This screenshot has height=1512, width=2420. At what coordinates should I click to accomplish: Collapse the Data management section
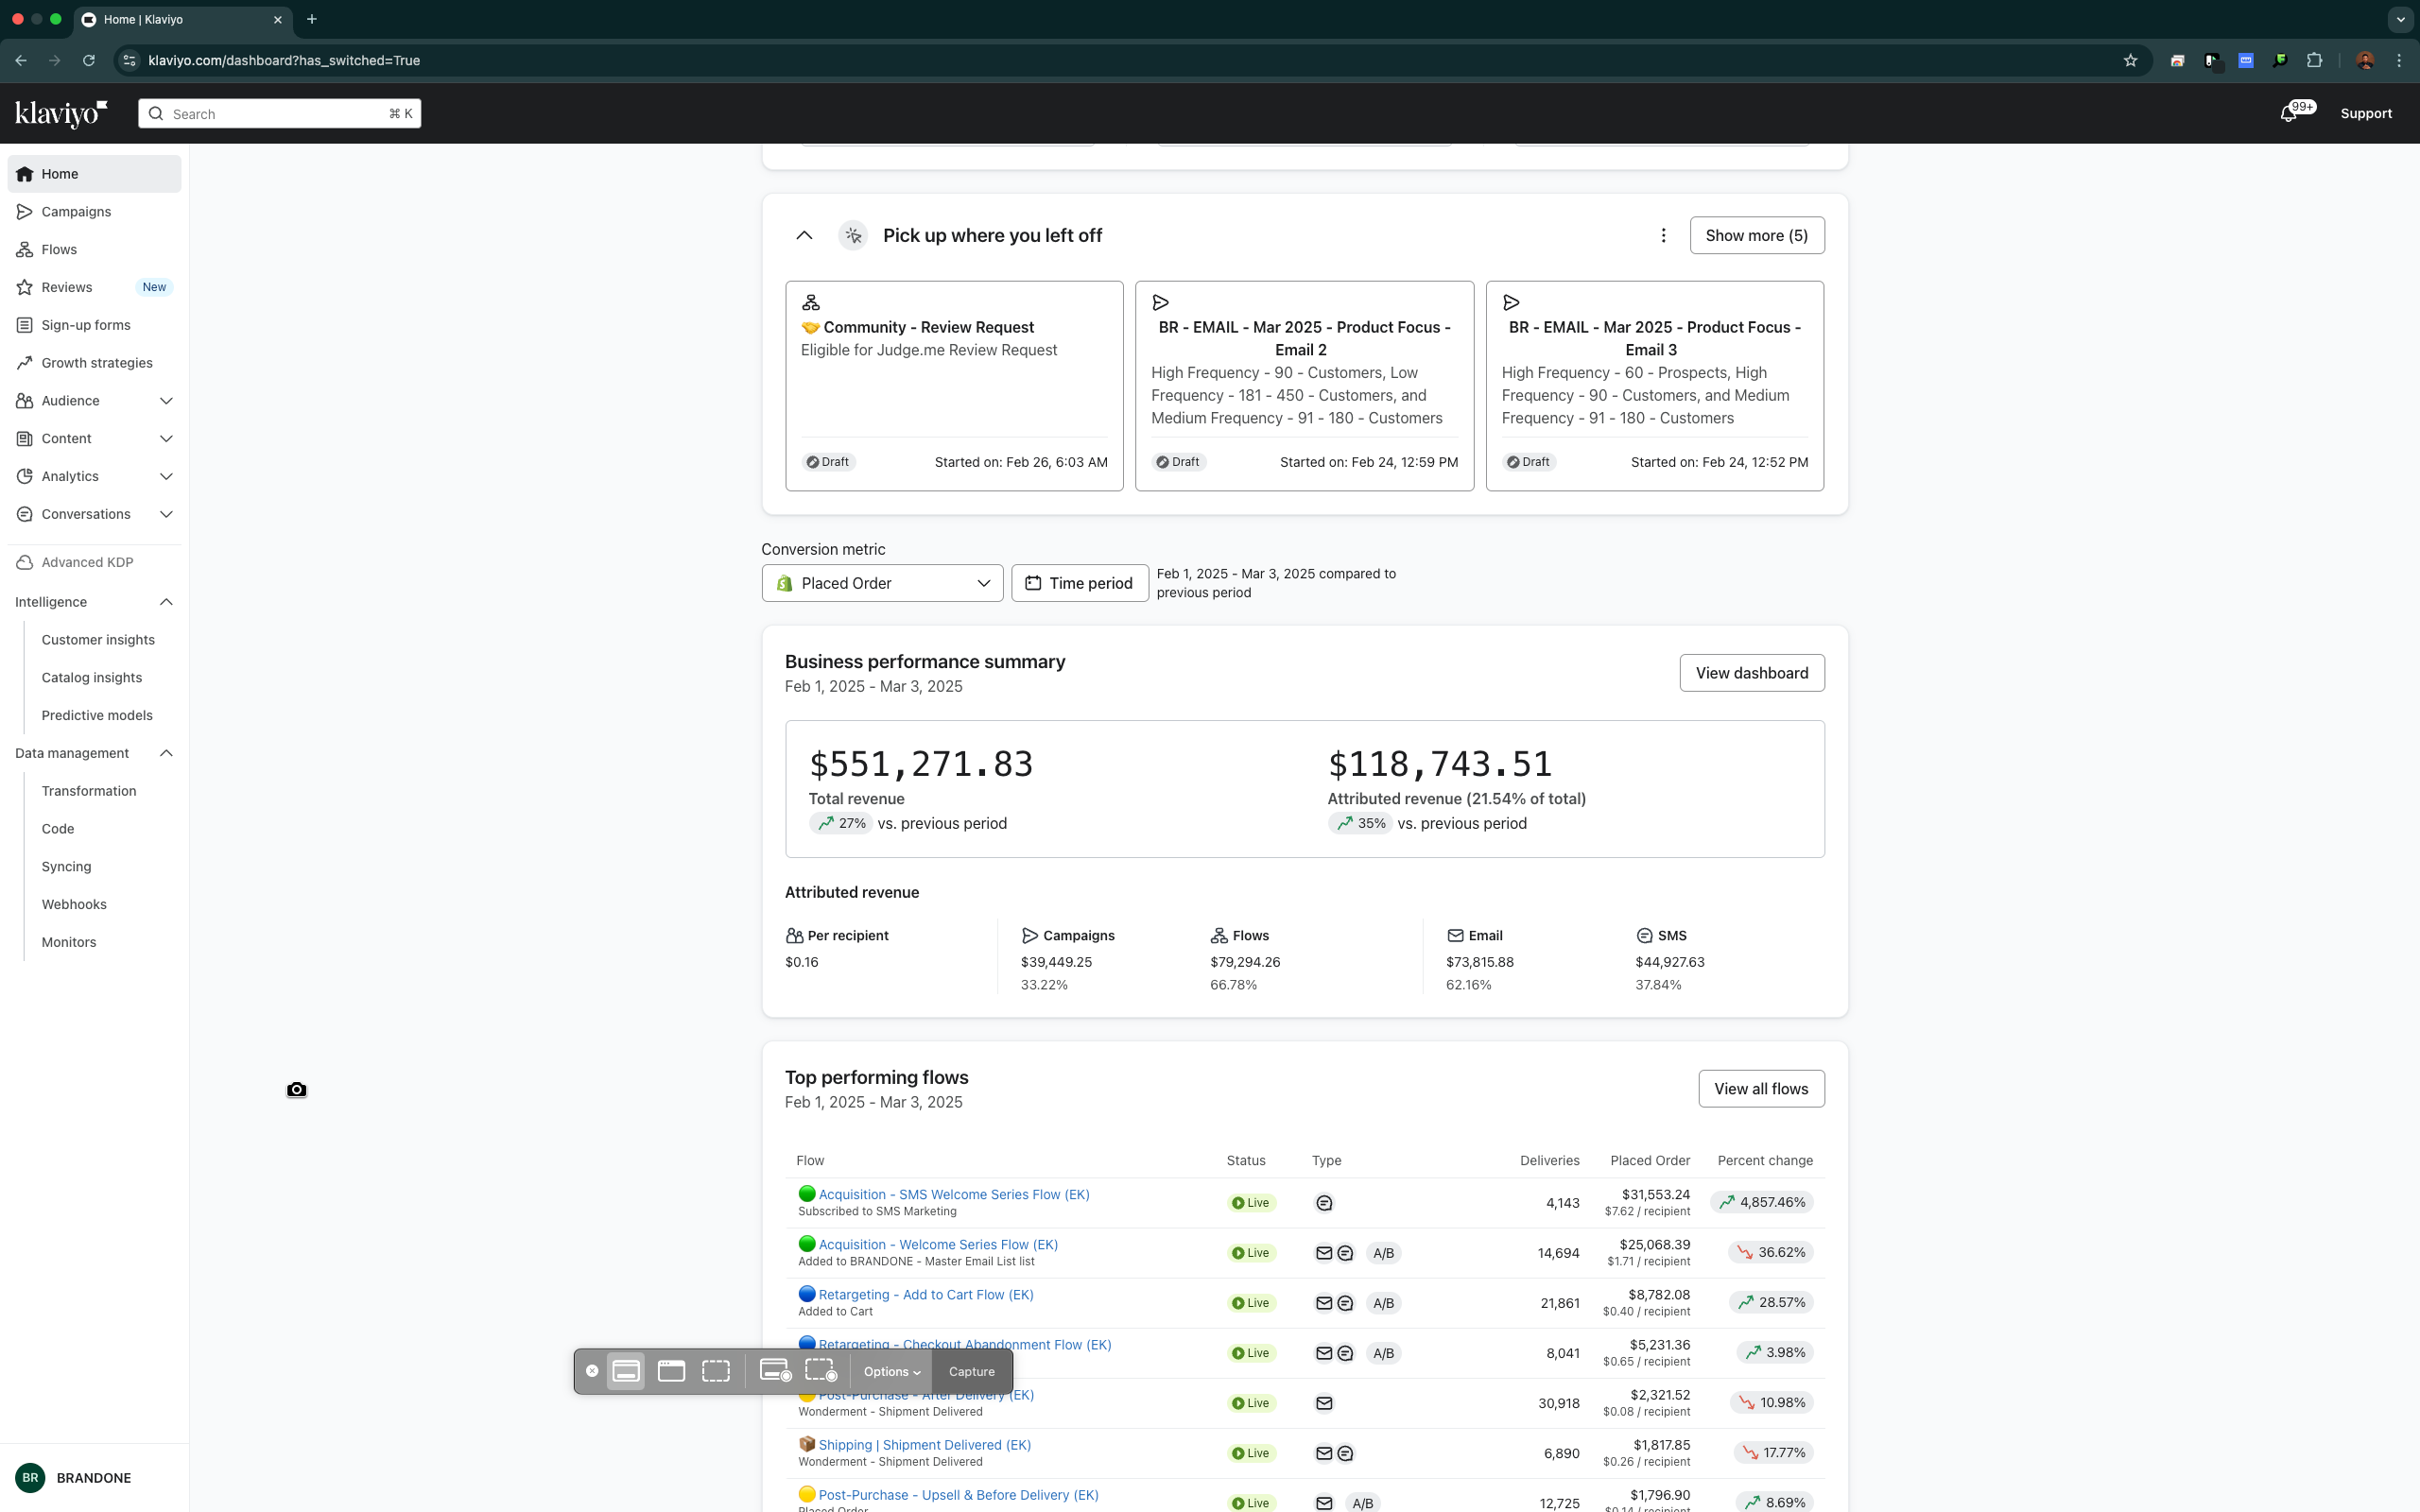click(x=166, y=753)
